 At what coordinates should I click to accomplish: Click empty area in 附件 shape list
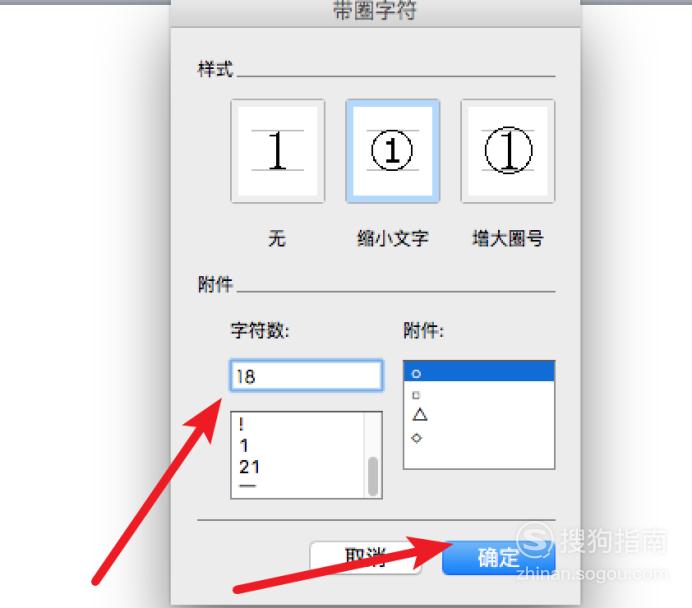(x=479, y=458)
